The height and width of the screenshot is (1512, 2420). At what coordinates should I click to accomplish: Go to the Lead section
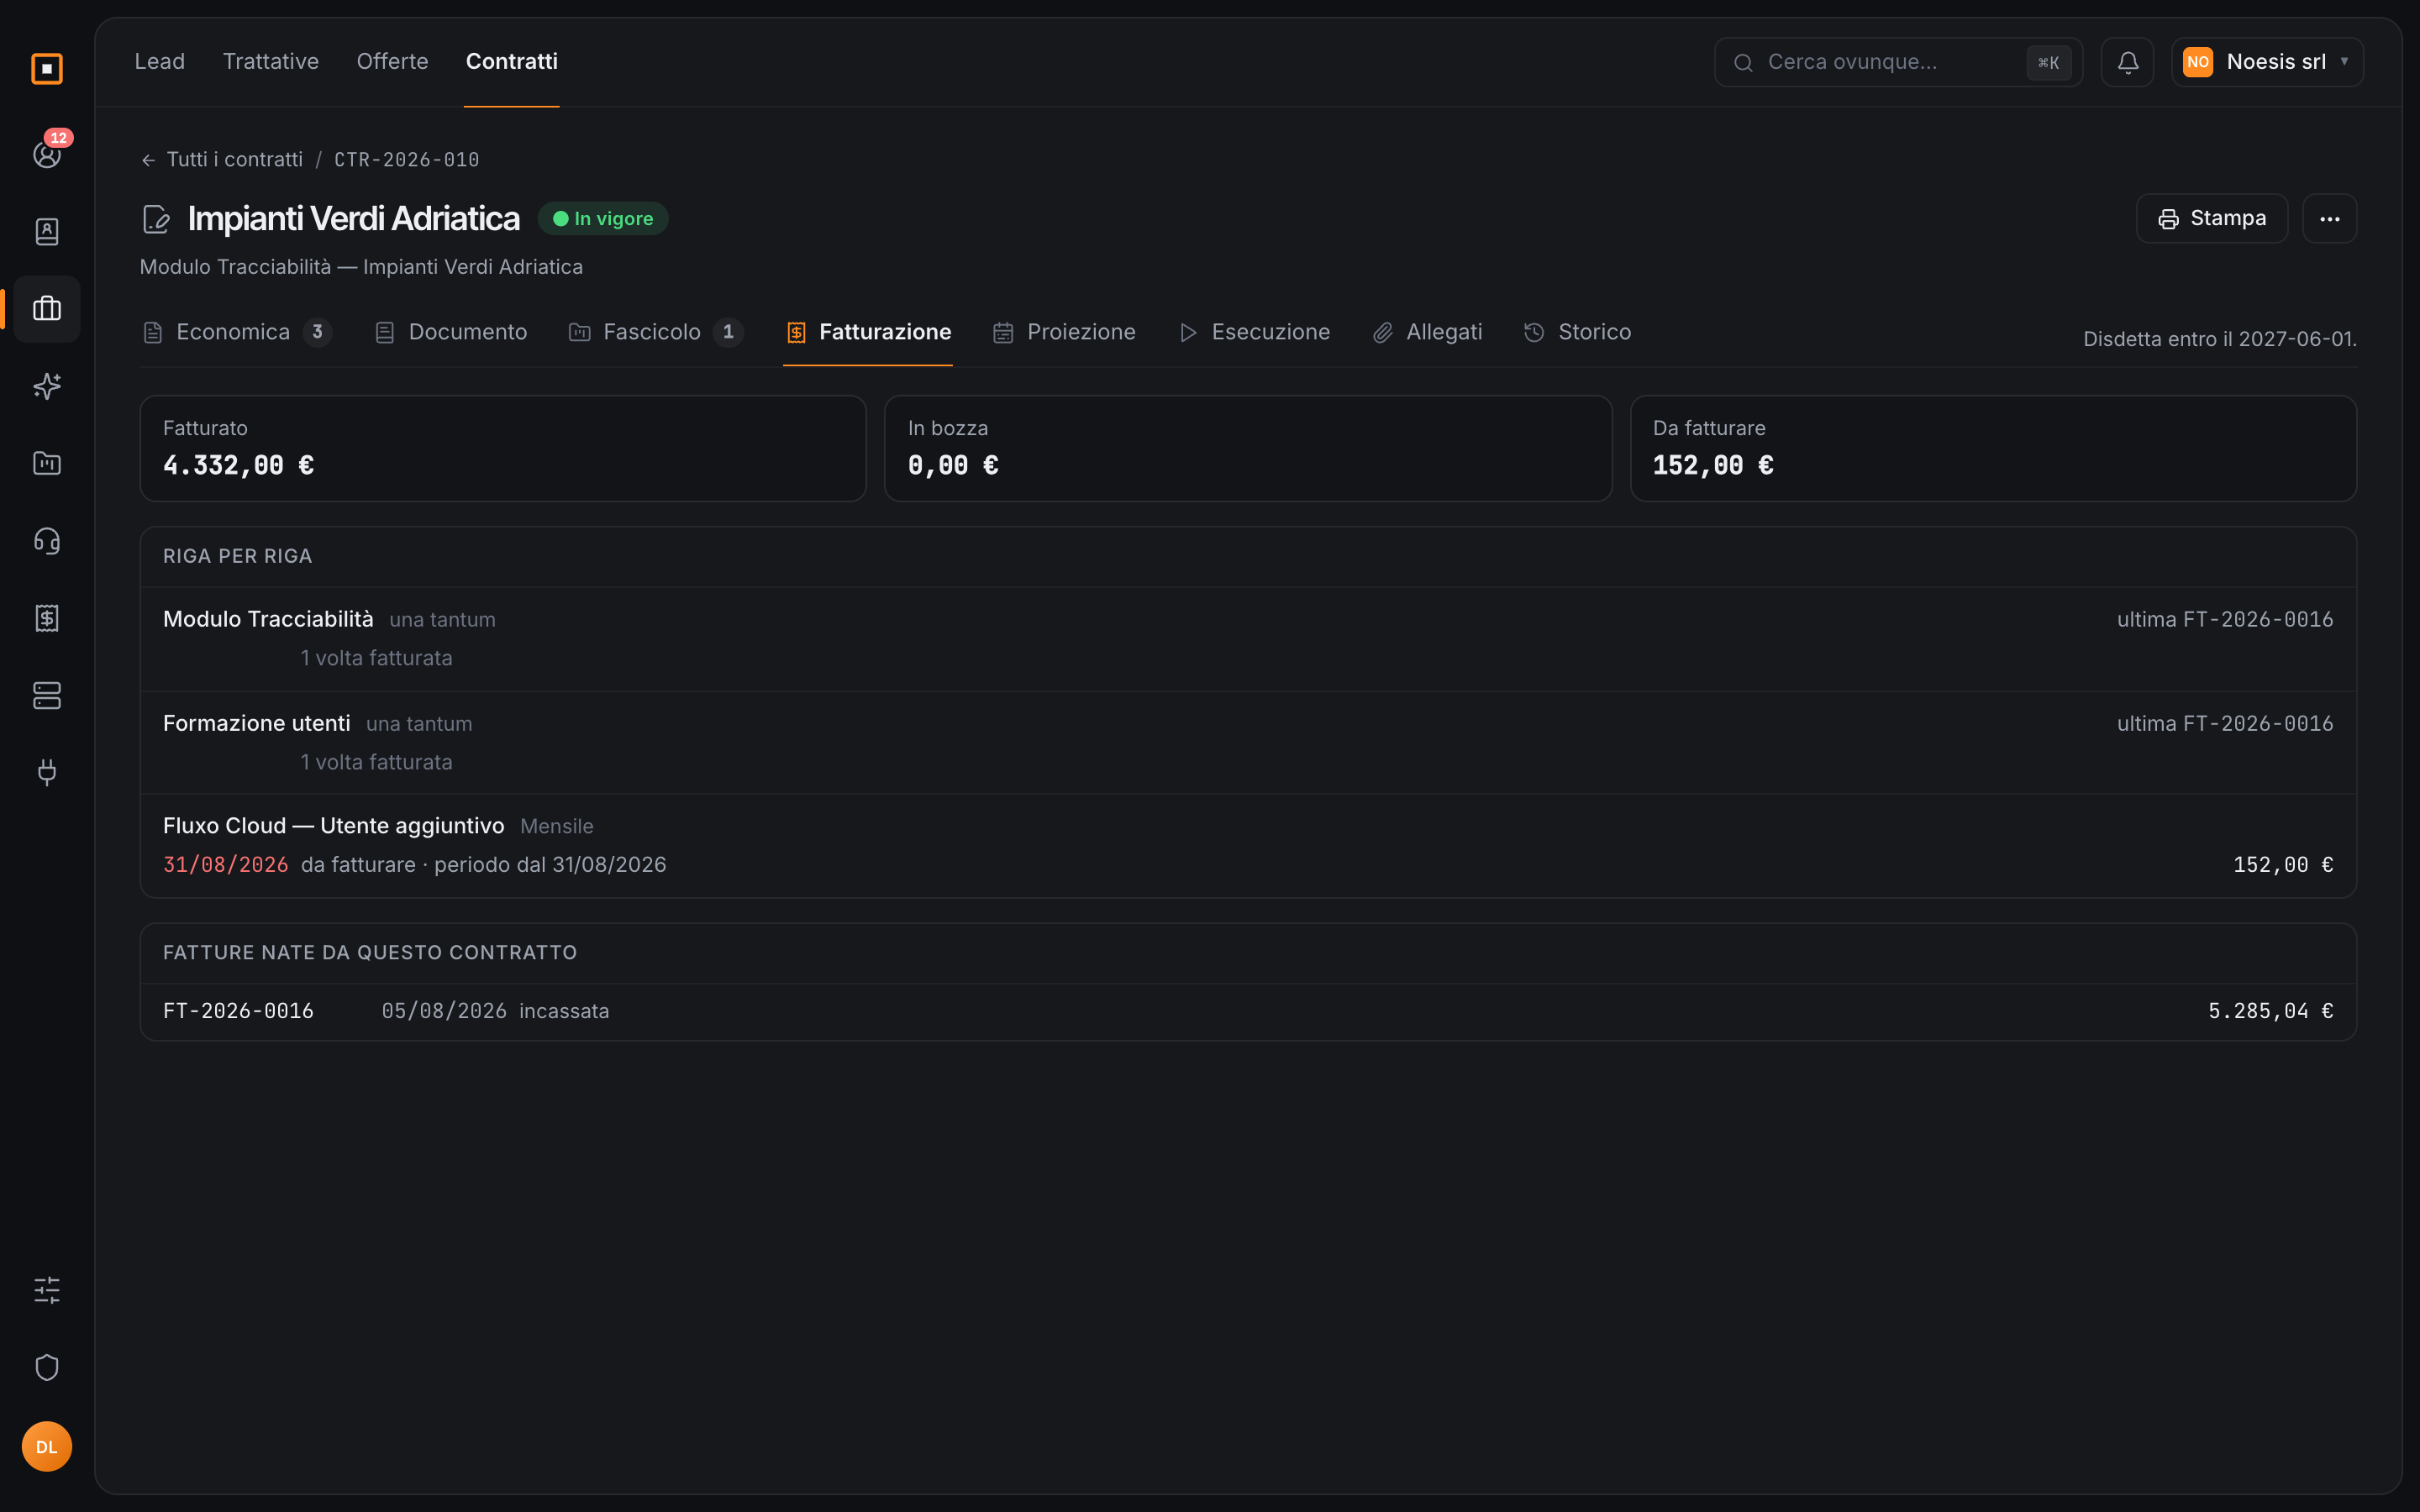(x=160, y=61)
